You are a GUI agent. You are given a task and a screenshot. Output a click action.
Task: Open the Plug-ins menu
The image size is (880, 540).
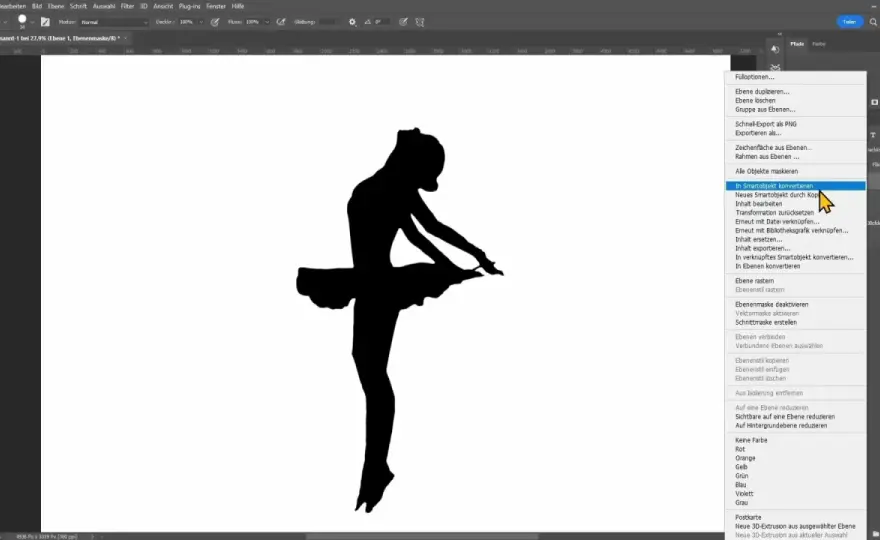pos(189,6)
